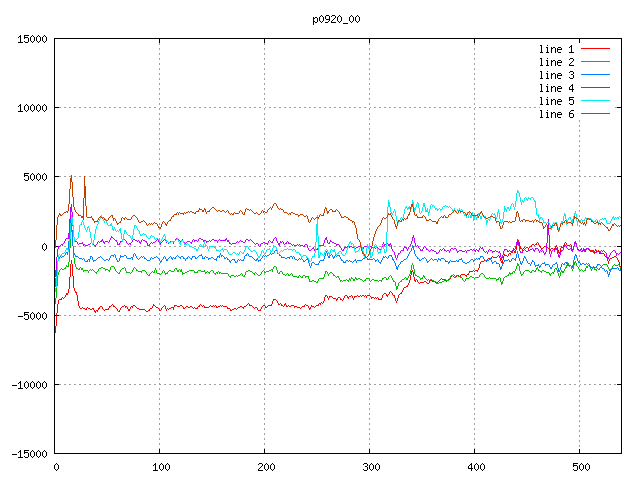Click the 15000 y-axis tick label
The image size is (640, 480).
coord(31,39)
